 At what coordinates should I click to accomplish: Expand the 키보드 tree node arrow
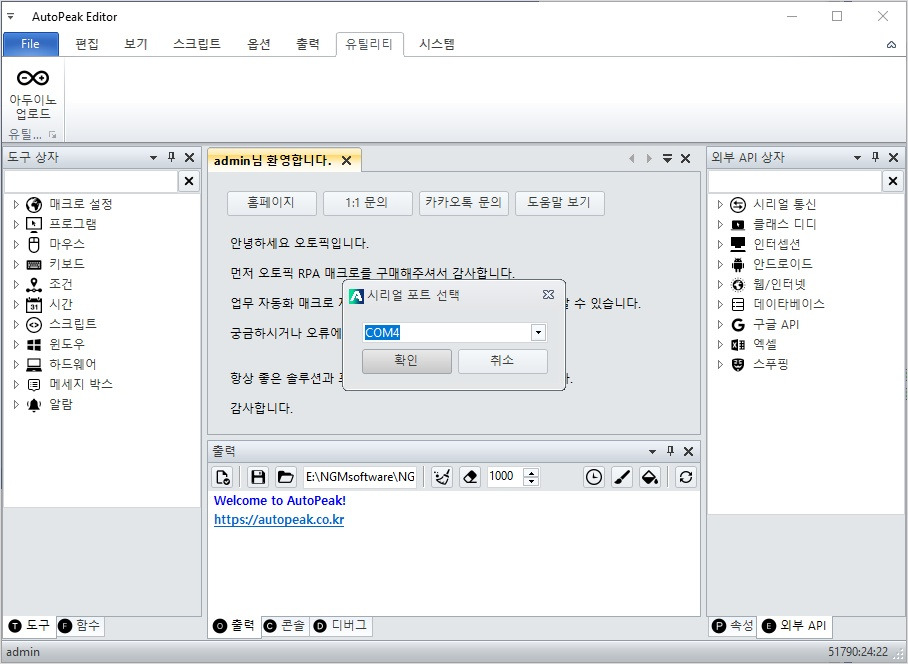click(16, 265)
